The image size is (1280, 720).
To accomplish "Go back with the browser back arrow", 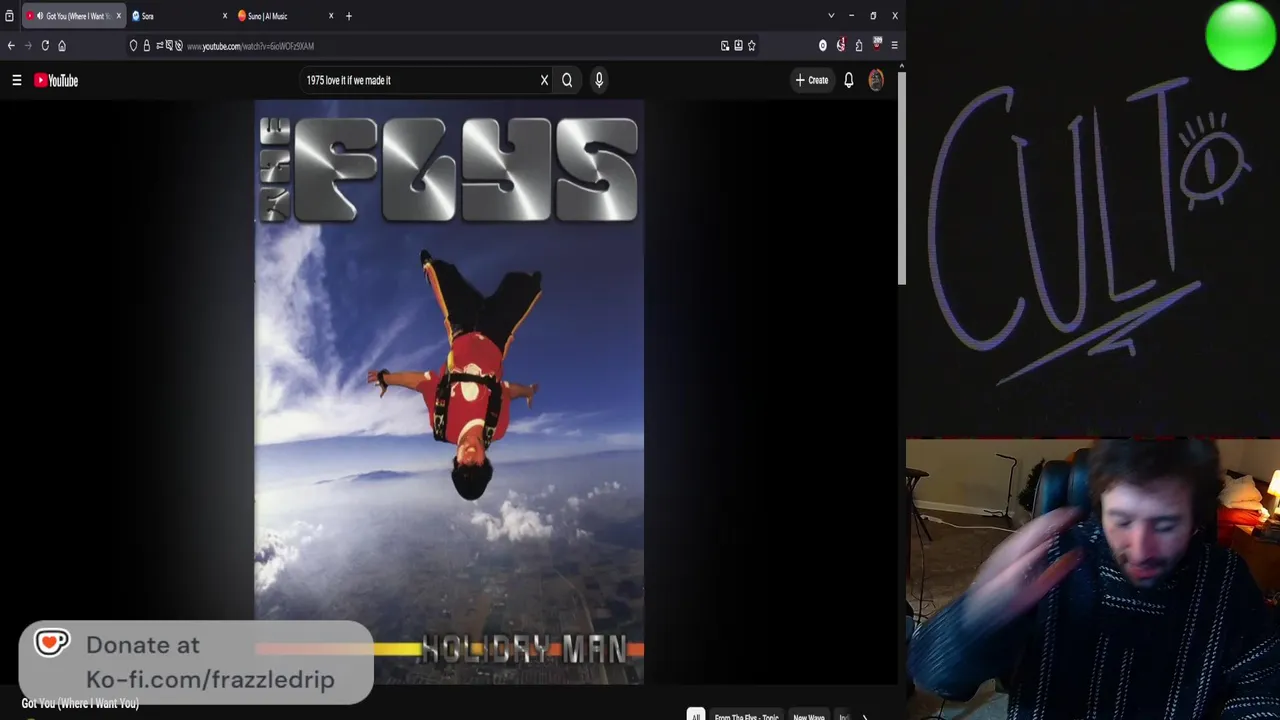I will [x=11, y=45].
